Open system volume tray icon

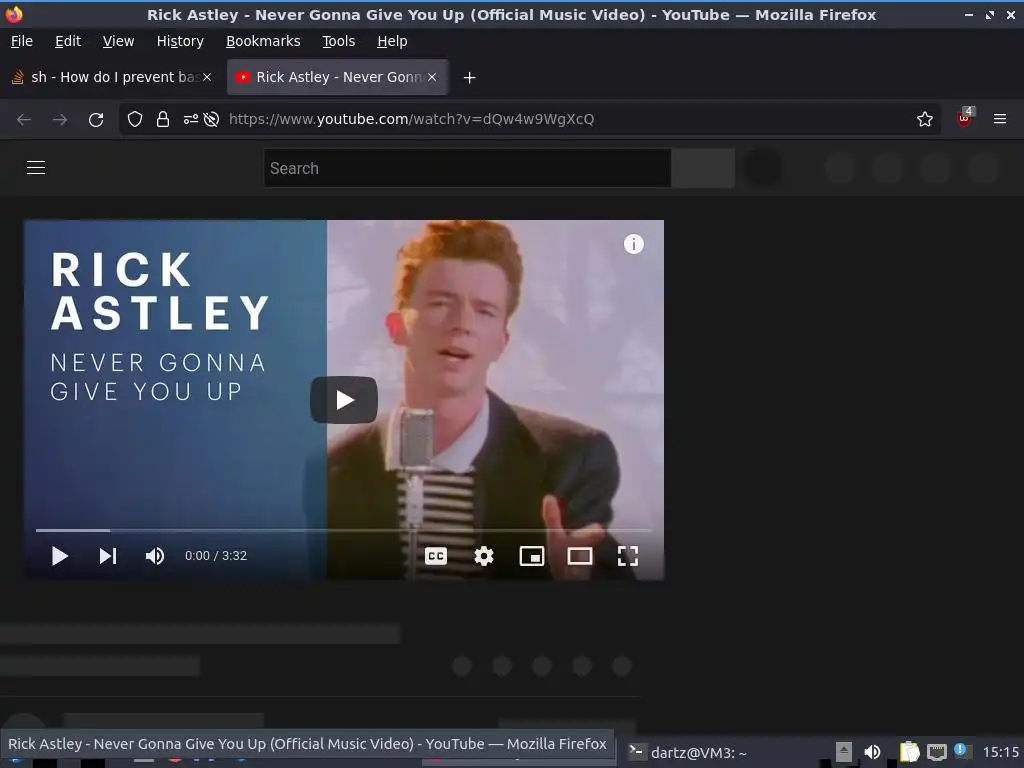tap(872, 752)
